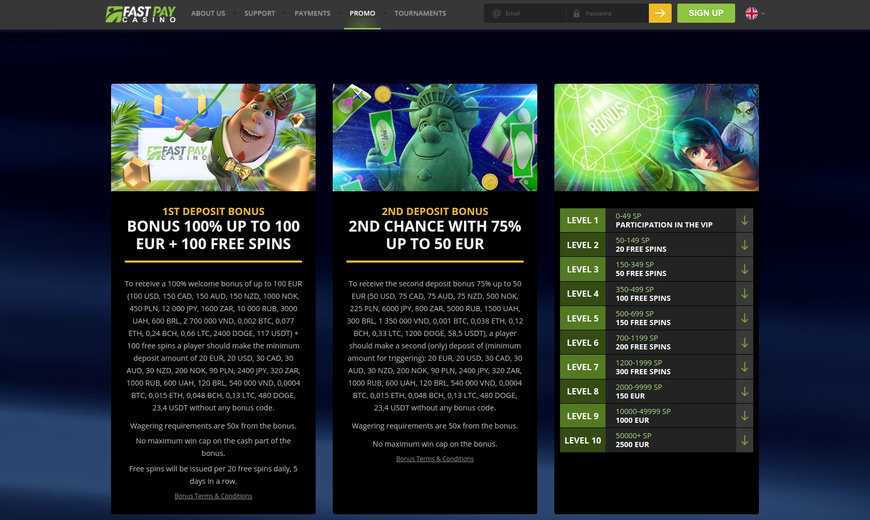Click the '2500 EUR' reward text
This screenshot has height=520, width=870.
click(x=632, y=445)
